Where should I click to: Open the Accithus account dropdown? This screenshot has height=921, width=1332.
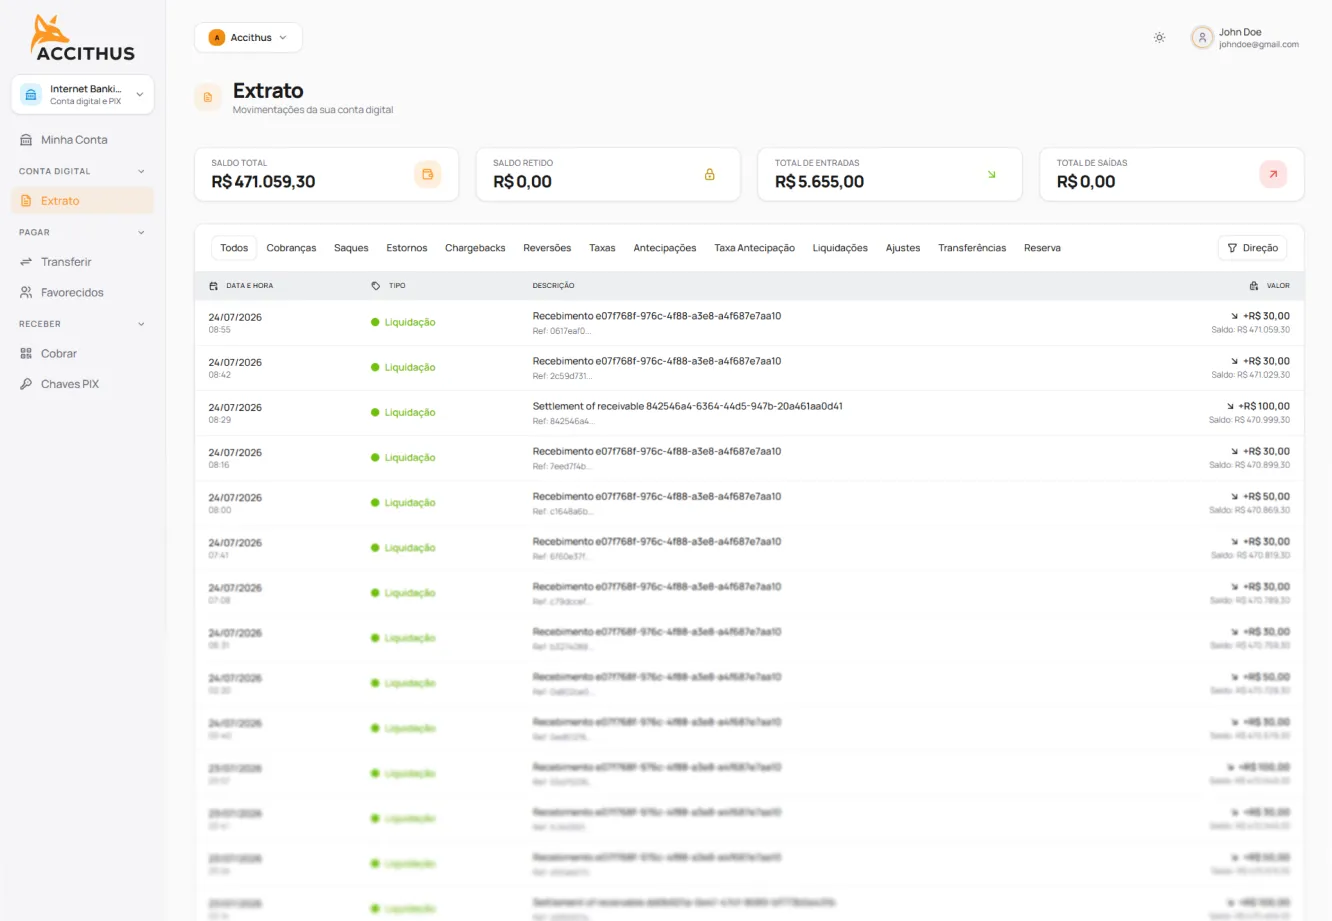pyautogui.click(x=248, y=38)
